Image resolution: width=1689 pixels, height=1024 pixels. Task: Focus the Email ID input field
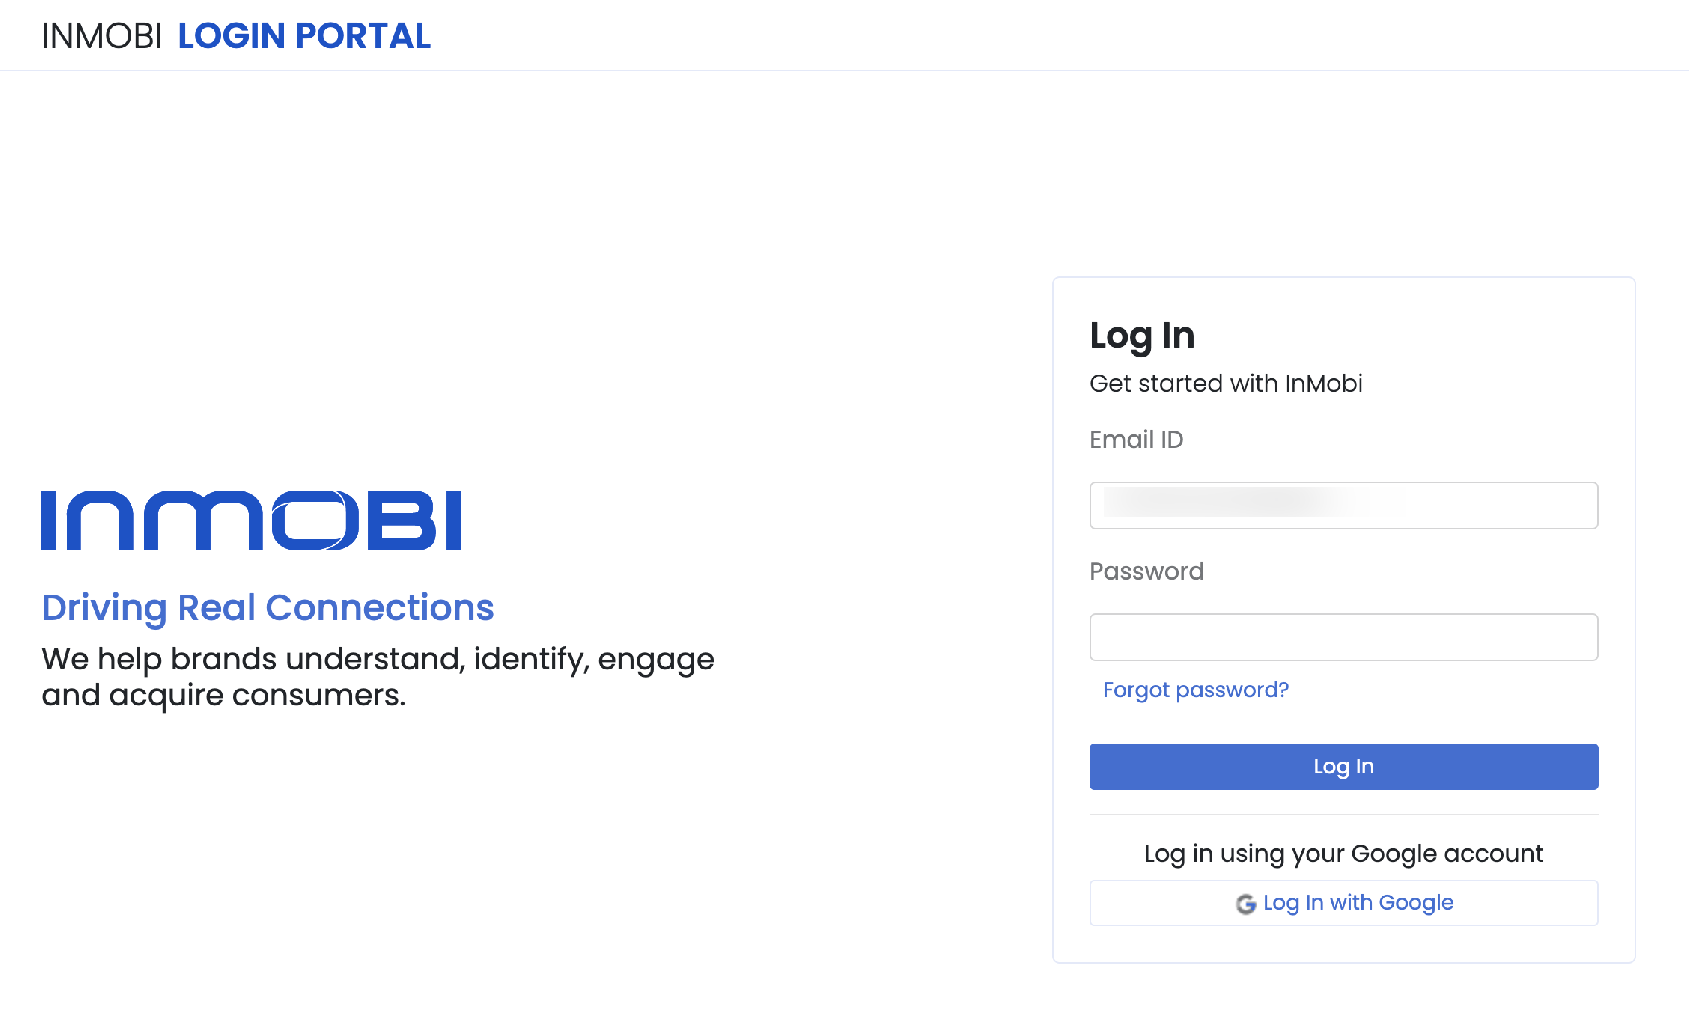(1343, 505)
